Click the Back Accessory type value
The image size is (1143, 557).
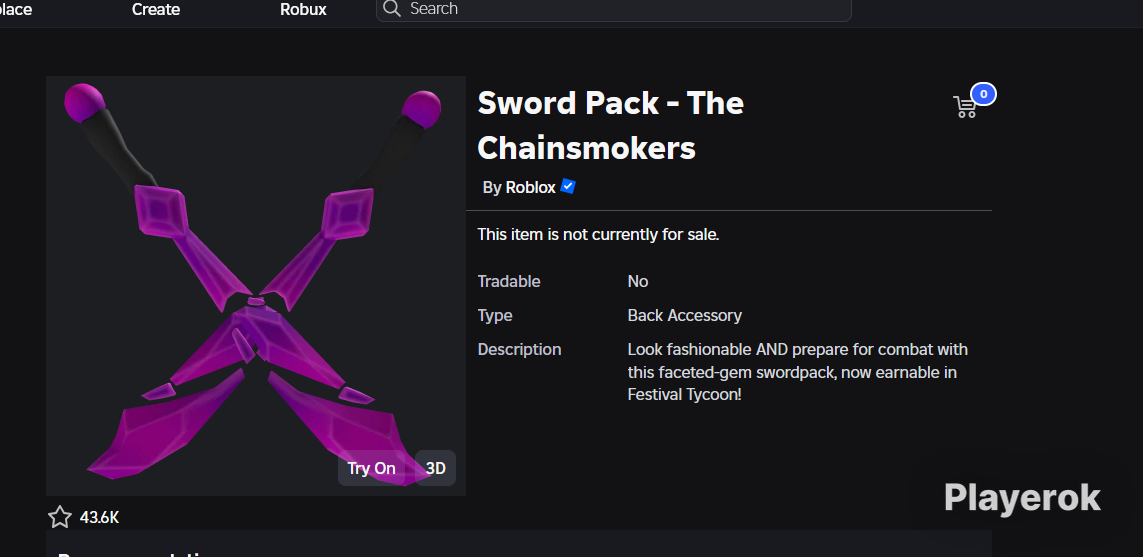pyautogui.click(x=684, y=316)
